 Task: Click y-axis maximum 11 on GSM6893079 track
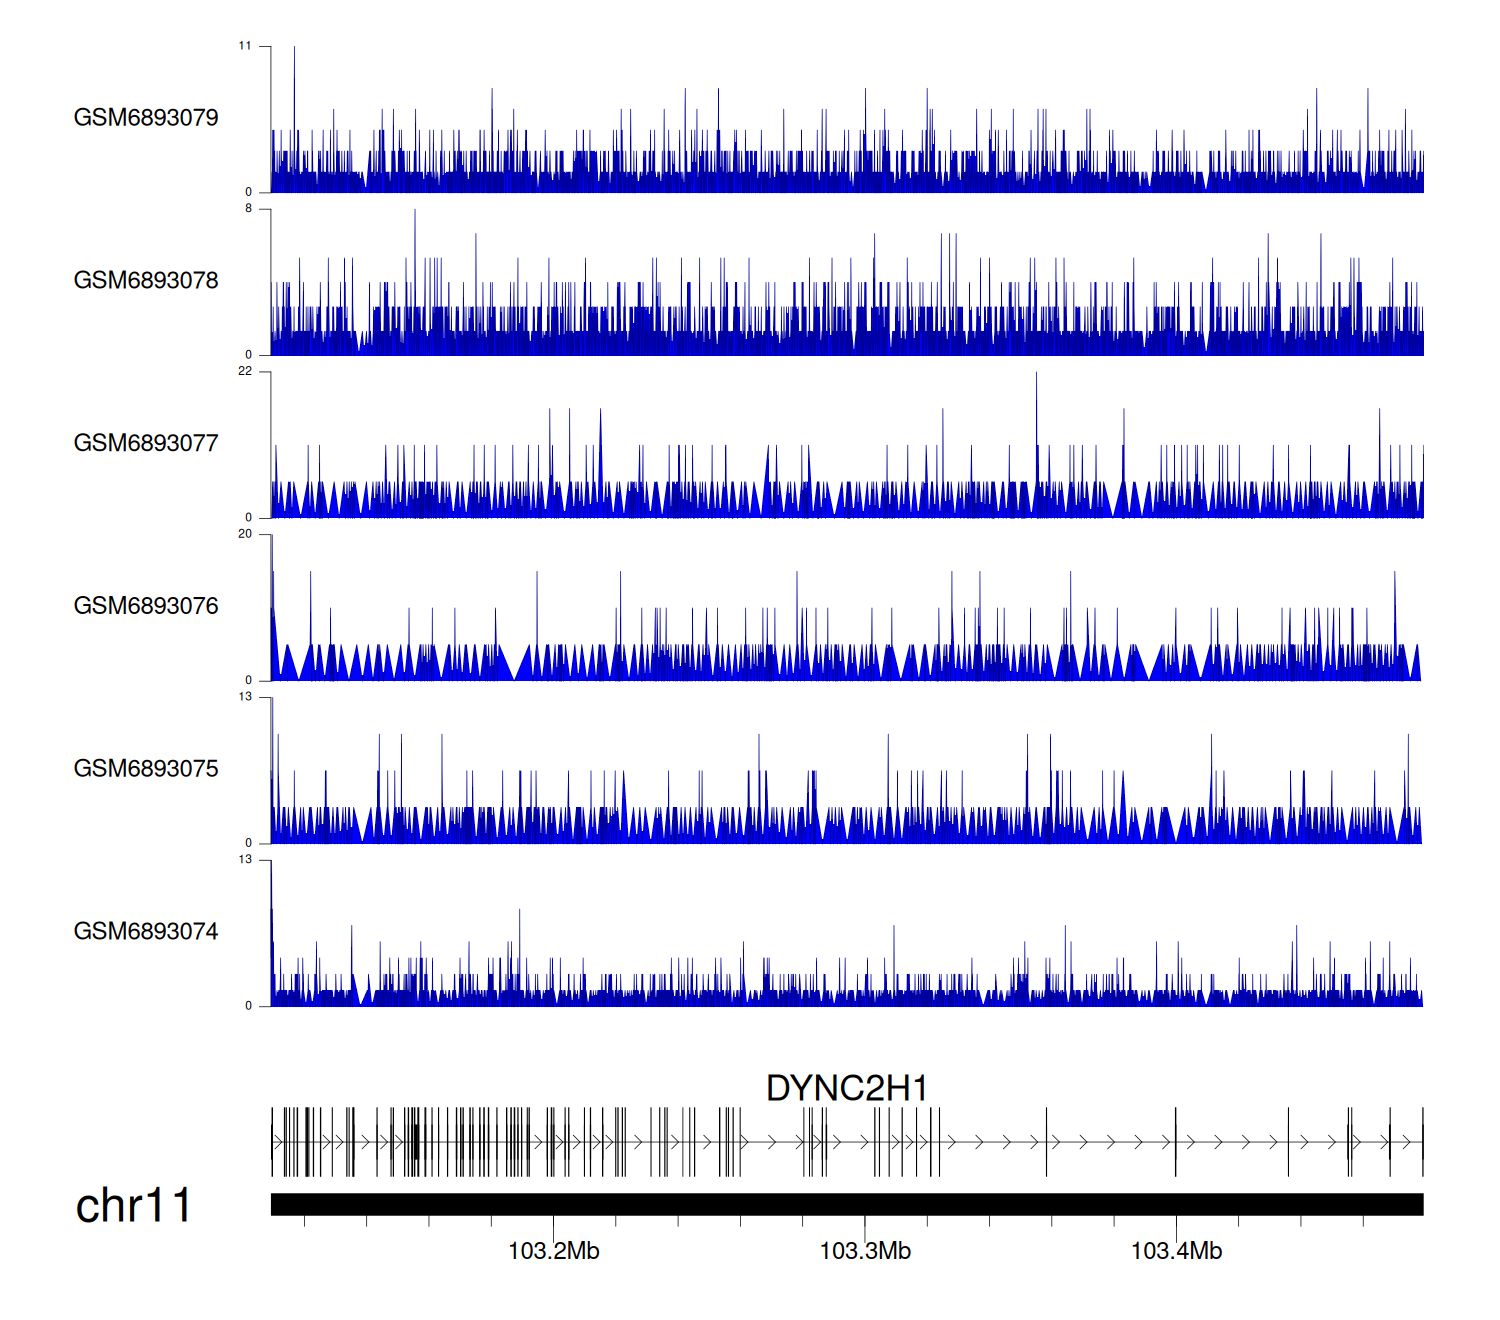(x=245, y=46)
